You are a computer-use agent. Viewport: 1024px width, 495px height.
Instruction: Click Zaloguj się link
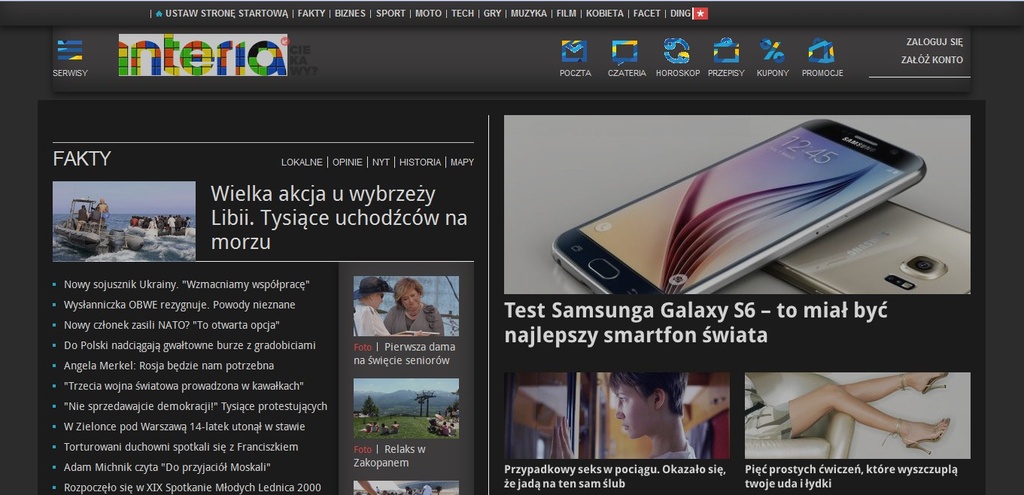point(935,42)
